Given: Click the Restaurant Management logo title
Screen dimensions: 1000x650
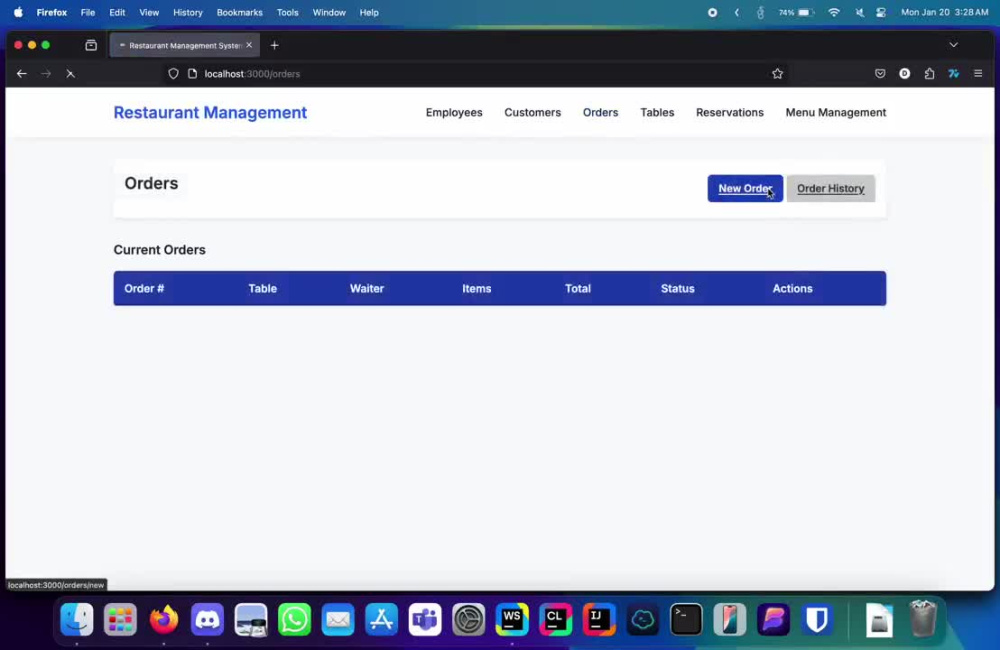Looking at the screenshot, I should pyautogui.click(x=210, y=112).
